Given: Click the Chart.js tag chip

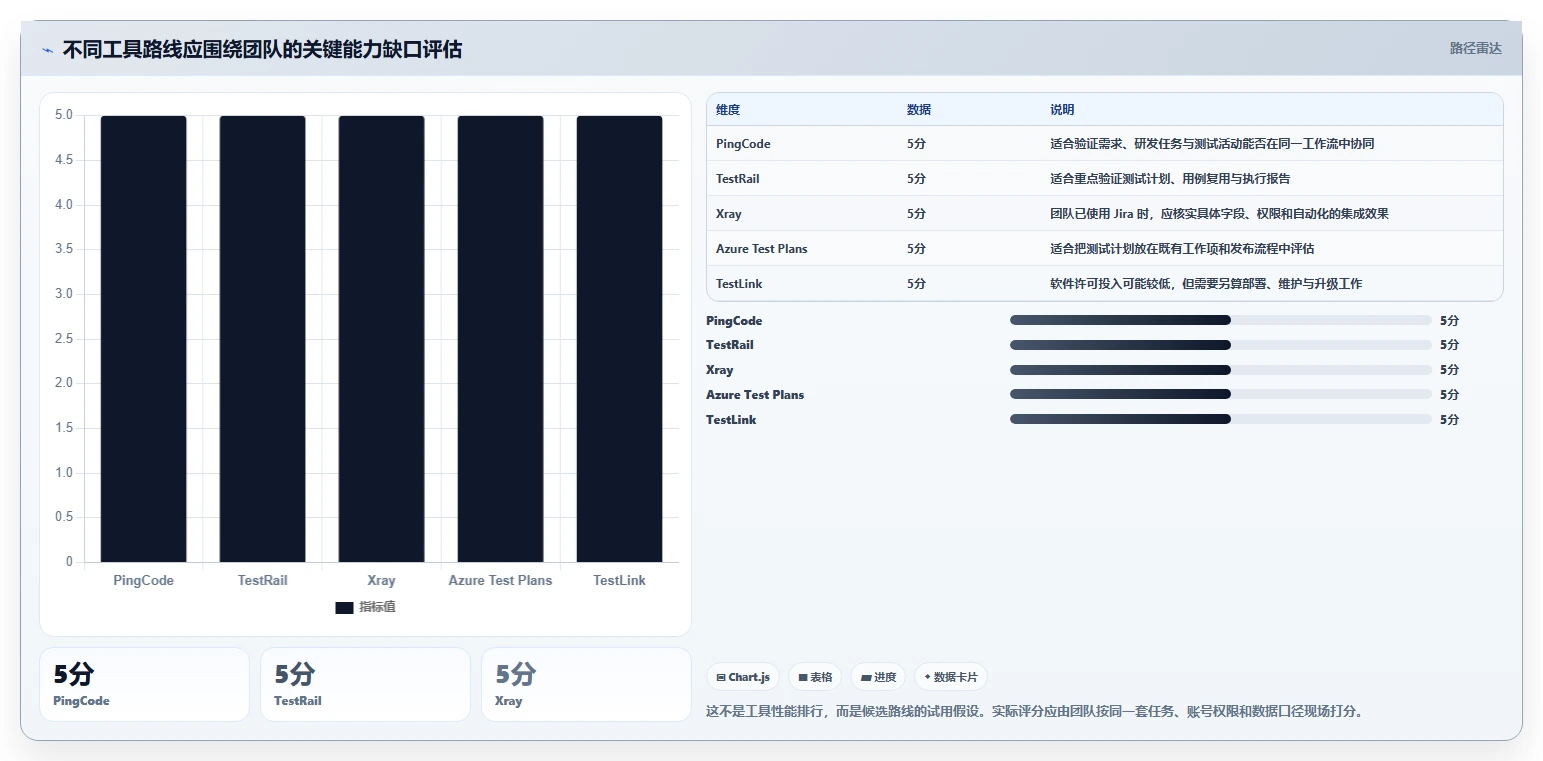Looking at the screenshot, I should [743, 677].
